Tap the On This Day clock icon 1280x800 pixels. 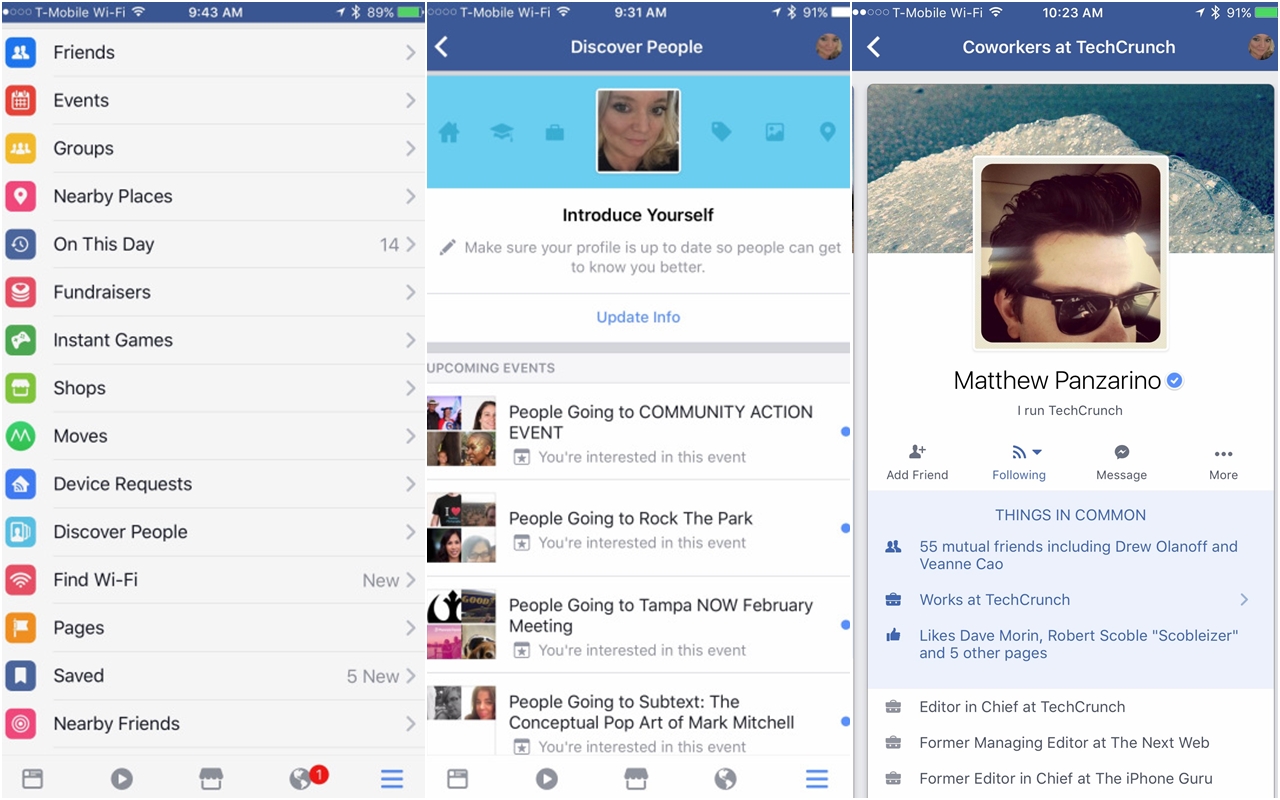click(x=21, y=244)
